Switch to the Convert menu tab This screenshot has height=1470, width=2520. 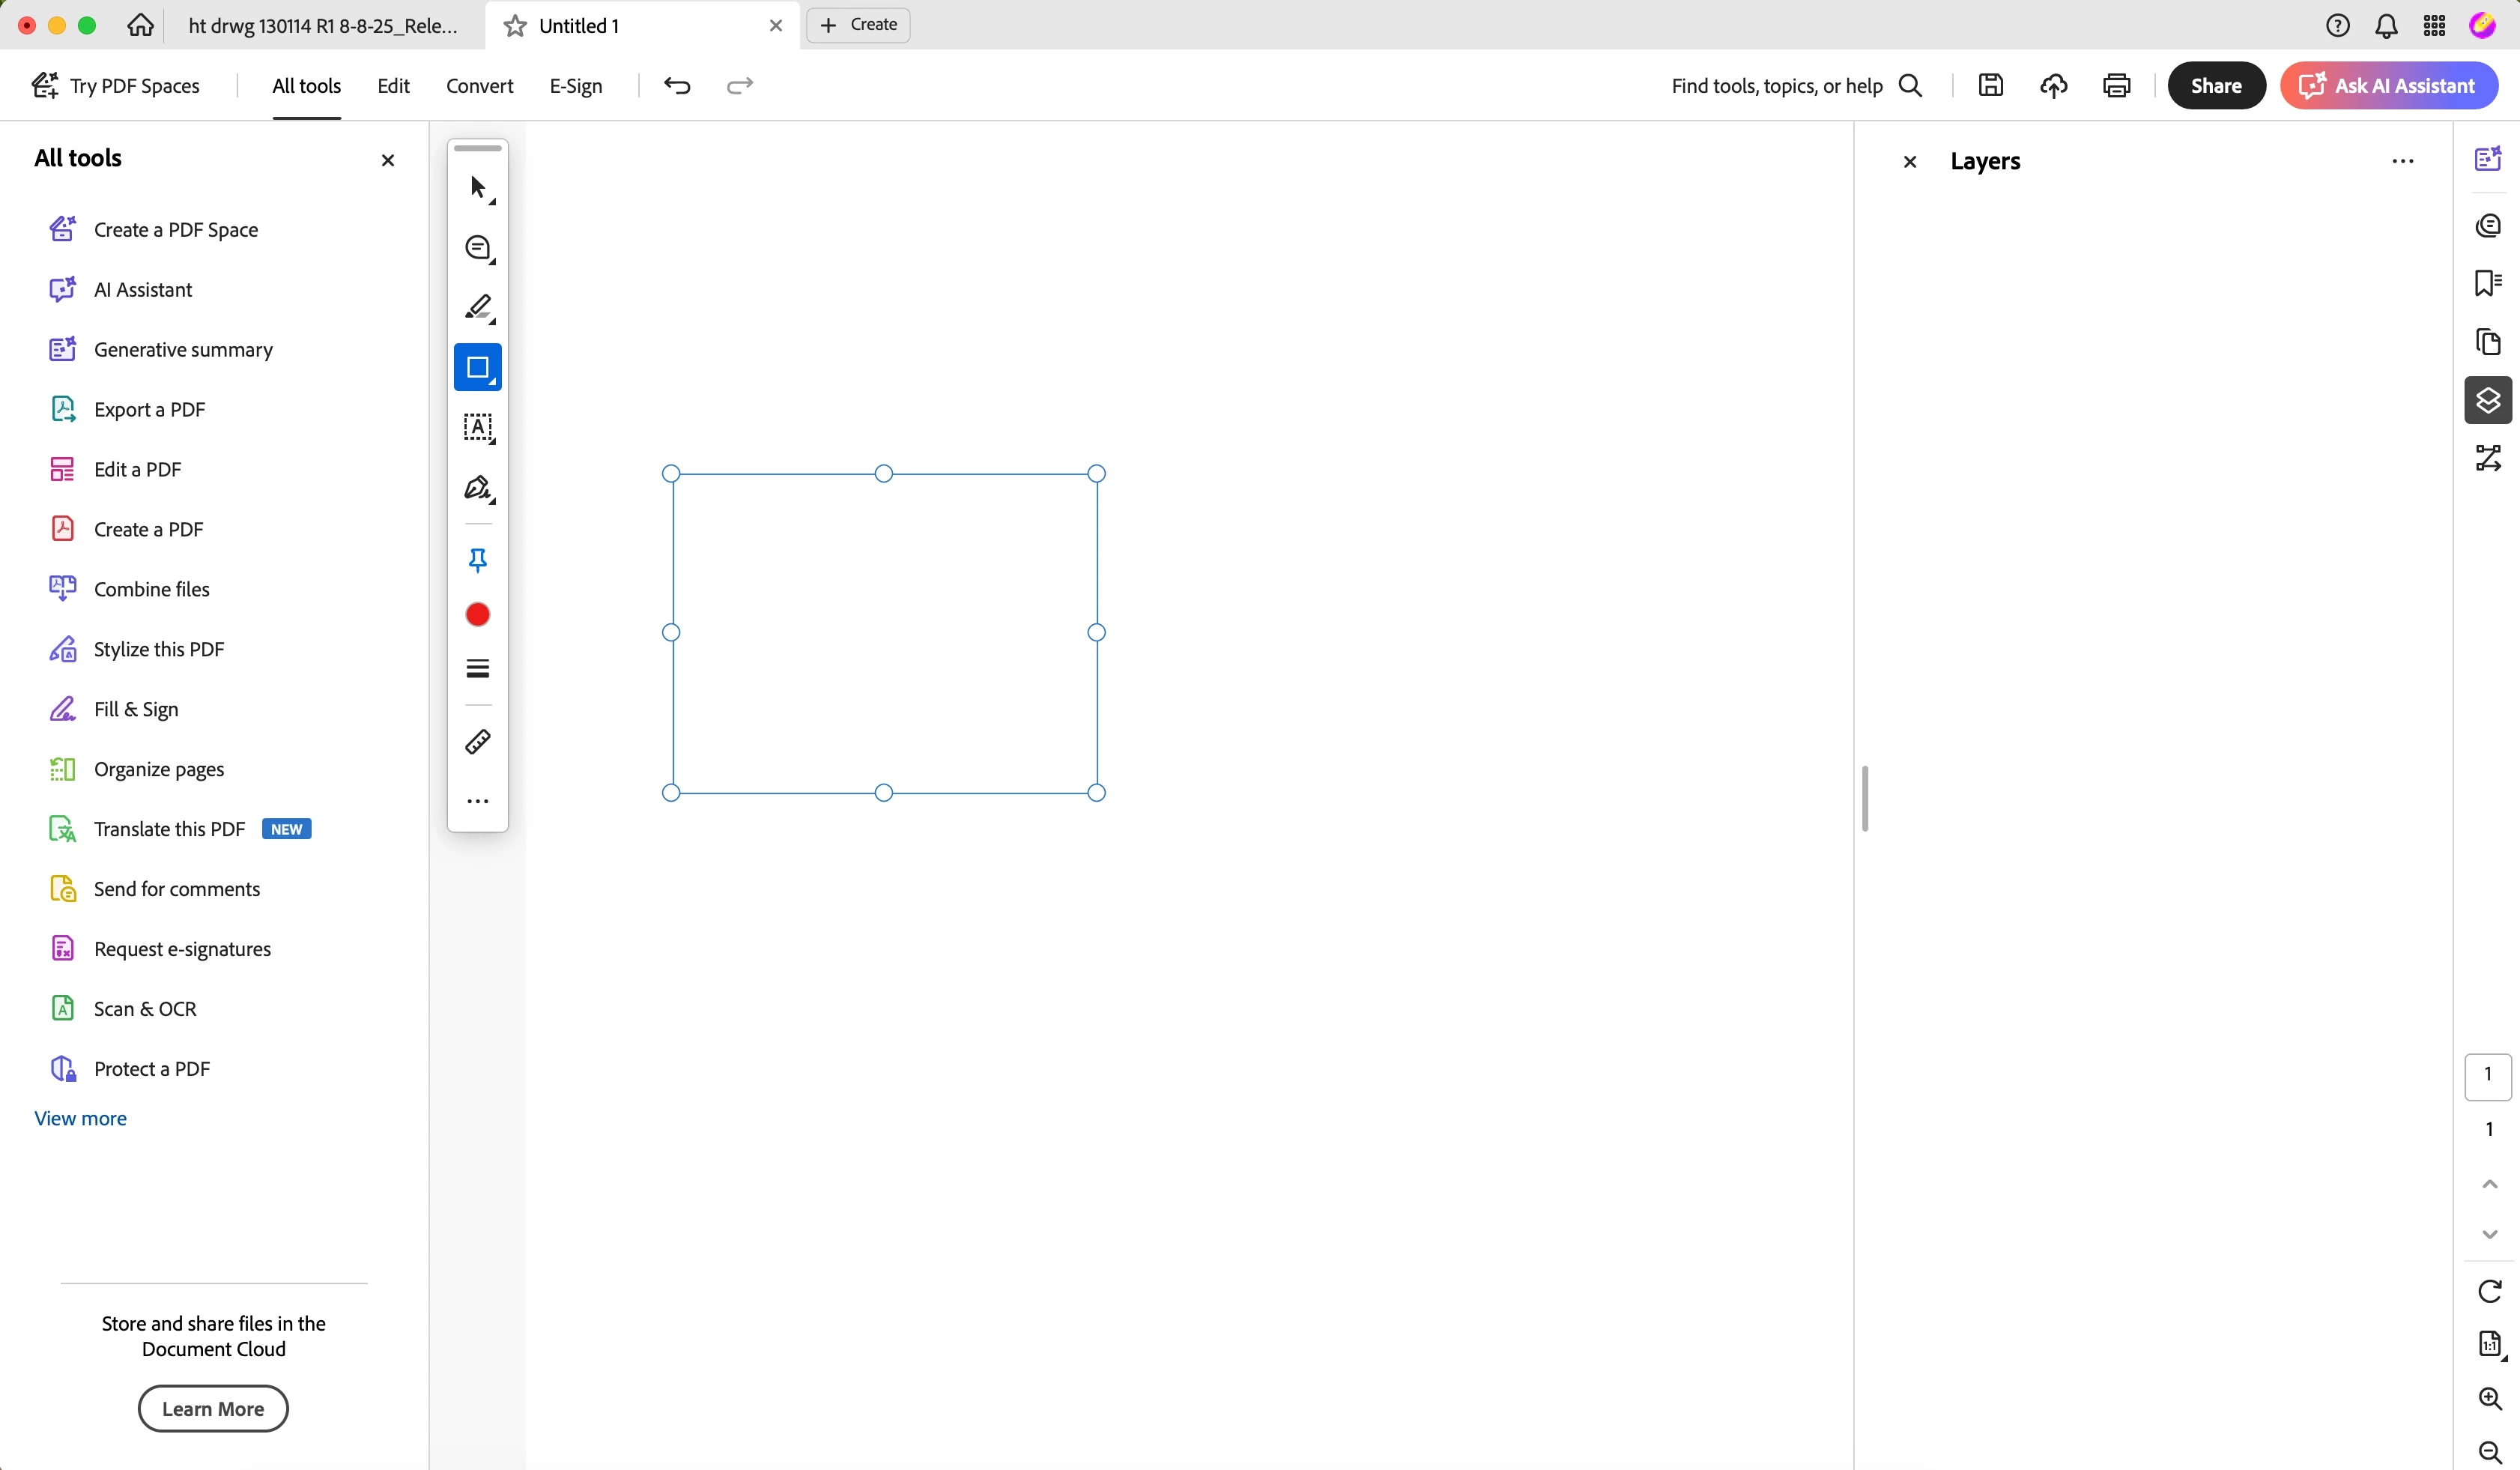pyautogui.click(x=479, y=86)
